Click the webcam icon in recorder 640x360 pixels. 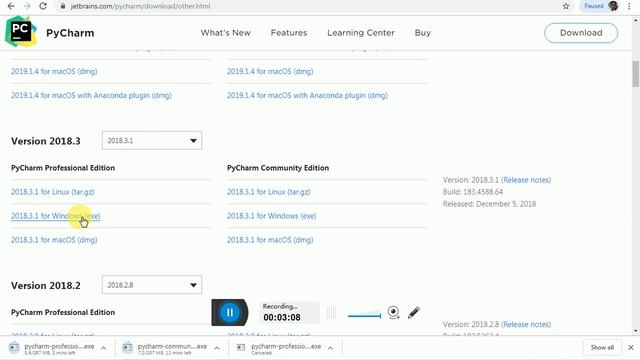click(x=393, y=312)
